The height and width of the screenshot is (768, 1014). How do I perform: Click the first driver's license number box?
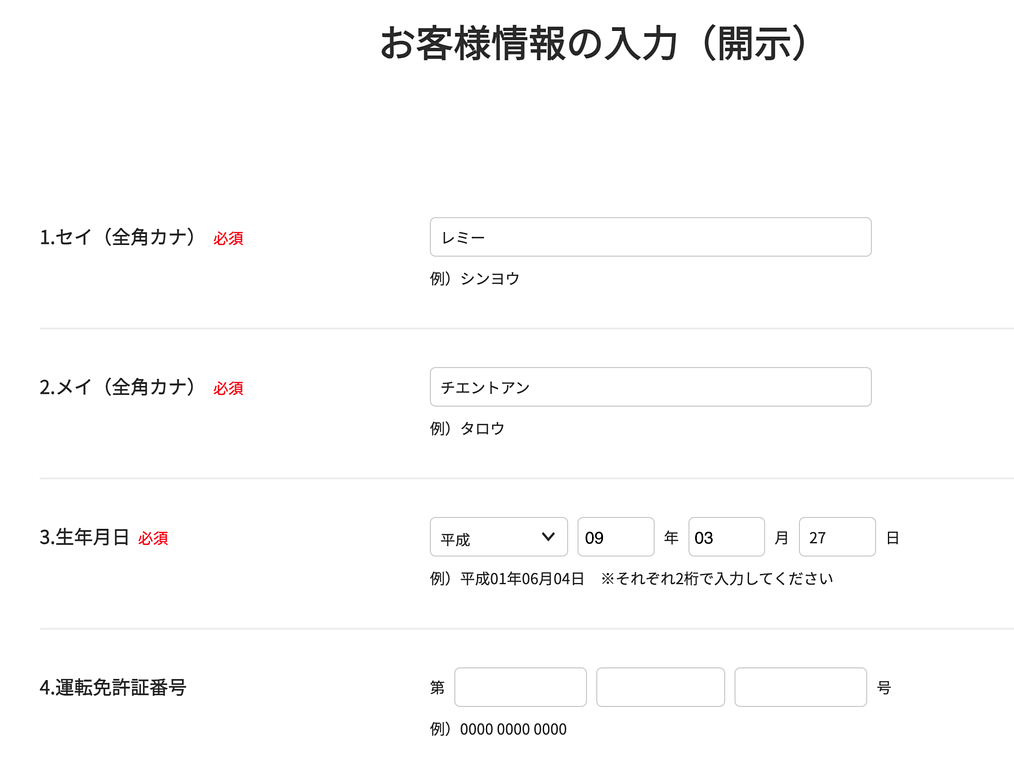point(521,687)
